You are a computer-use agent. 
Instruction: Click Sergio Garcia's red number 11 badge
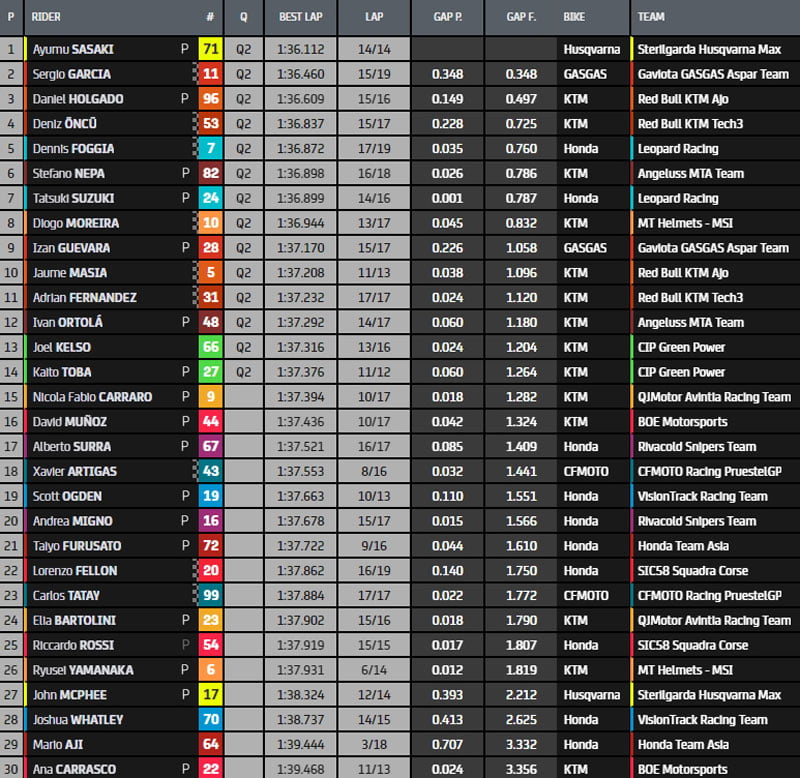pyautogui.click(x=211, y=74)
